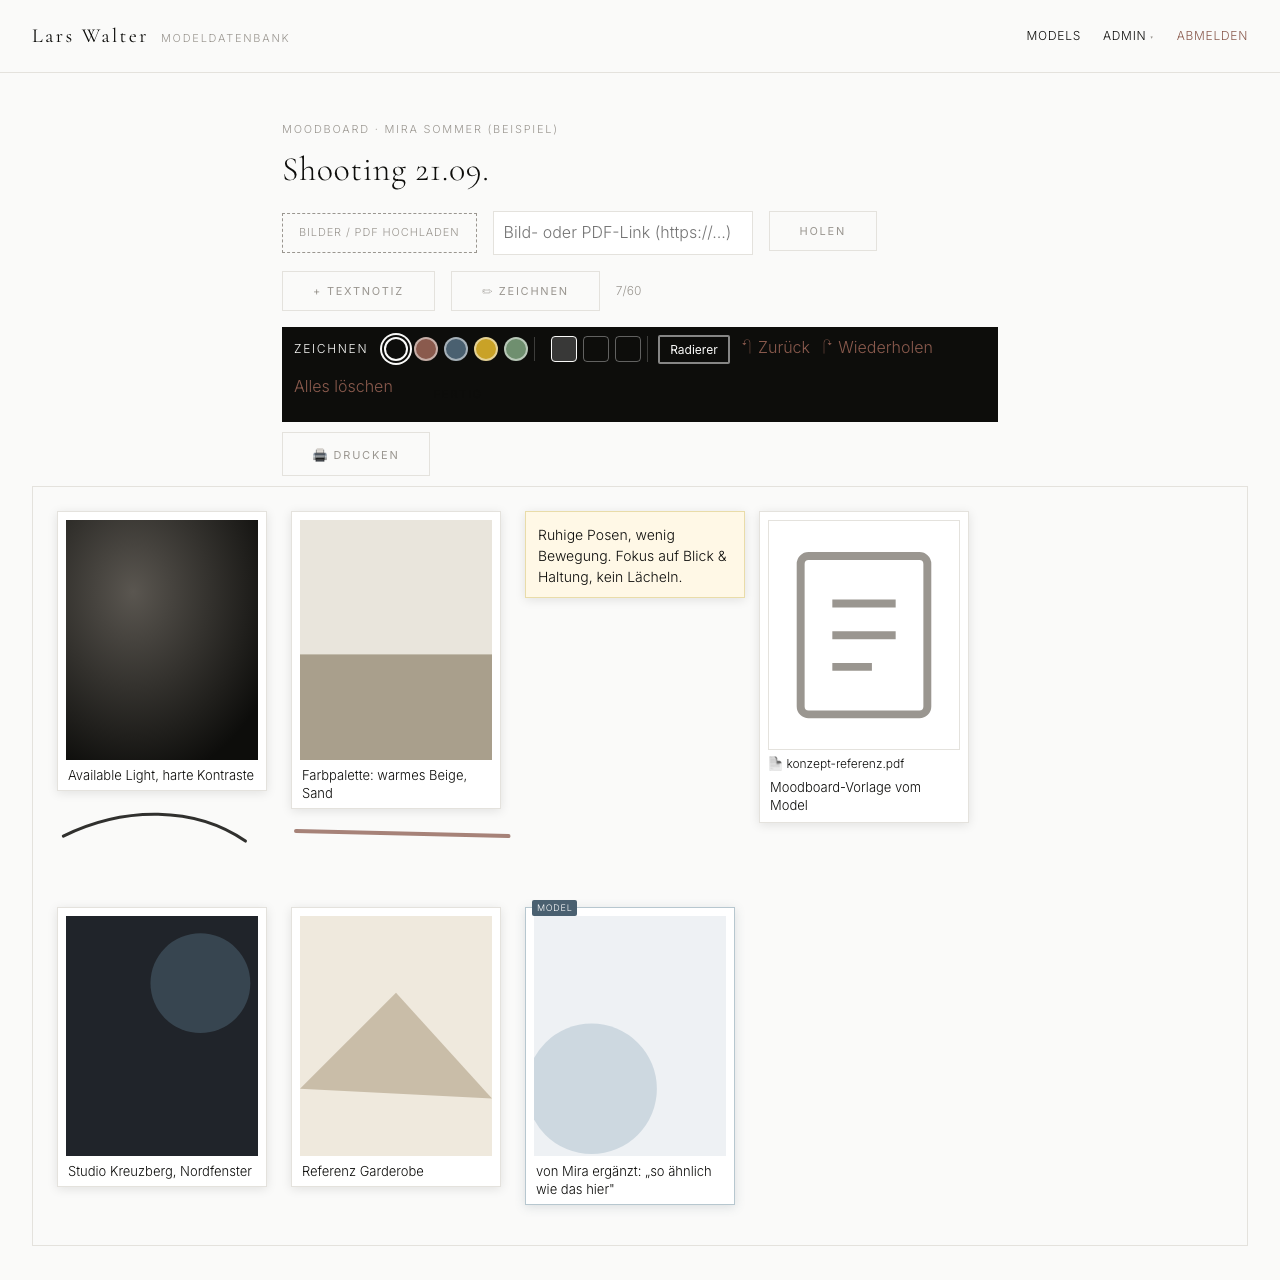Image resolution: width=1280 pixels, height=1280 pixels.
Task: Select the black drawing color swatch
Action: pyautogui.click(x=396, y=349)
